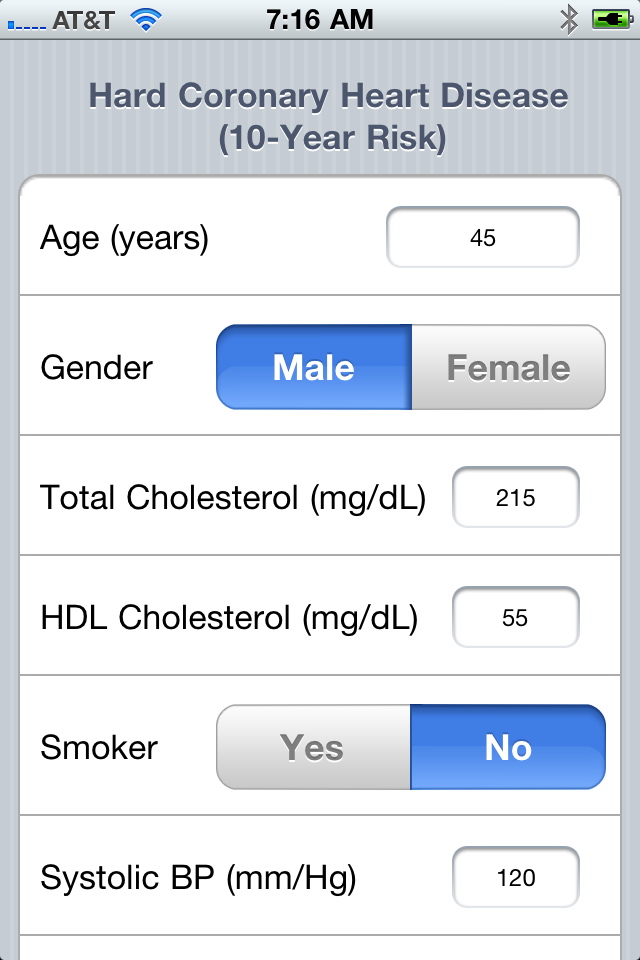The height and width of the screenshot is (960, 640).
Task: Edit Total Cholesterol field showing 215
Action: tap(516, 497)
